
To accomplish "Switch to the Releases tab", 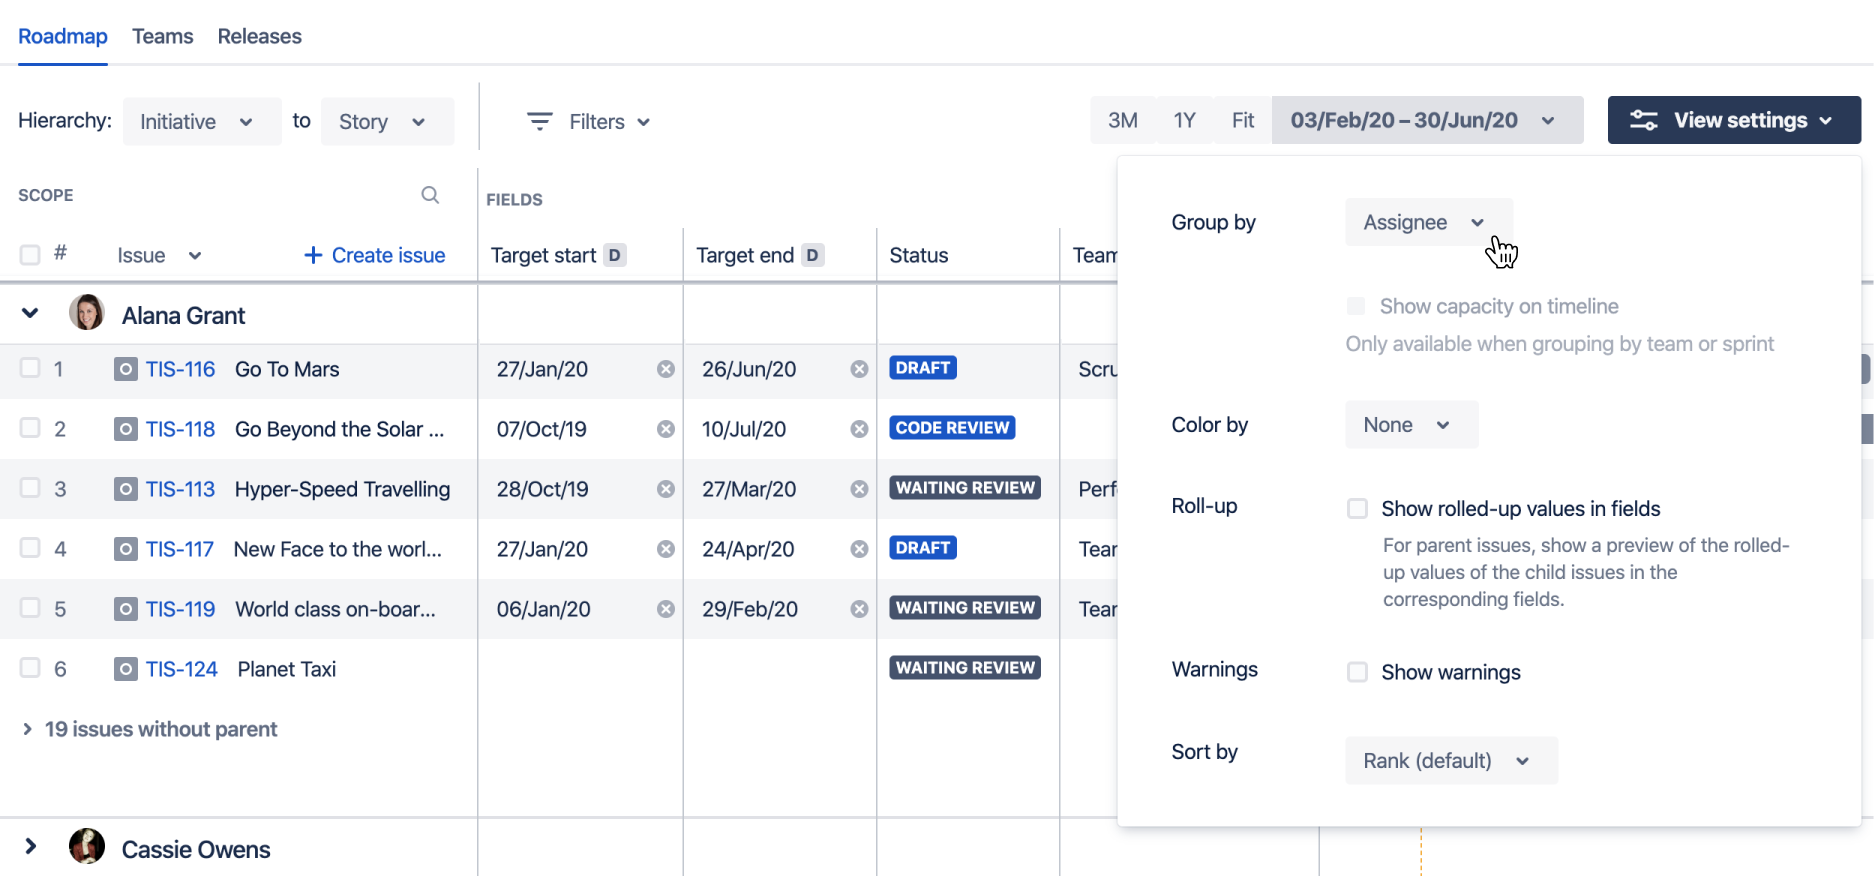I will coord(260,36).
